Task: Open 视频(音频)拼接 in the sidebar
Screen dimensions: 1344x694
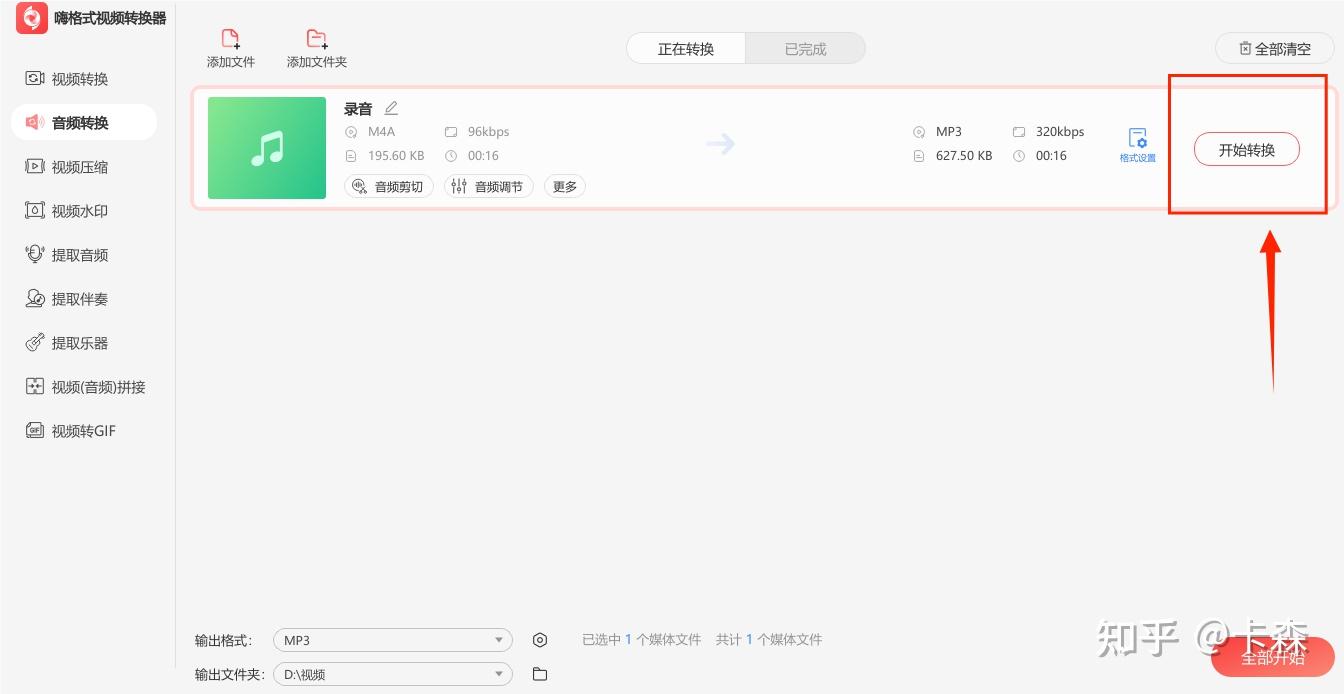Action: pyautogui.click(x=84, y=387)
